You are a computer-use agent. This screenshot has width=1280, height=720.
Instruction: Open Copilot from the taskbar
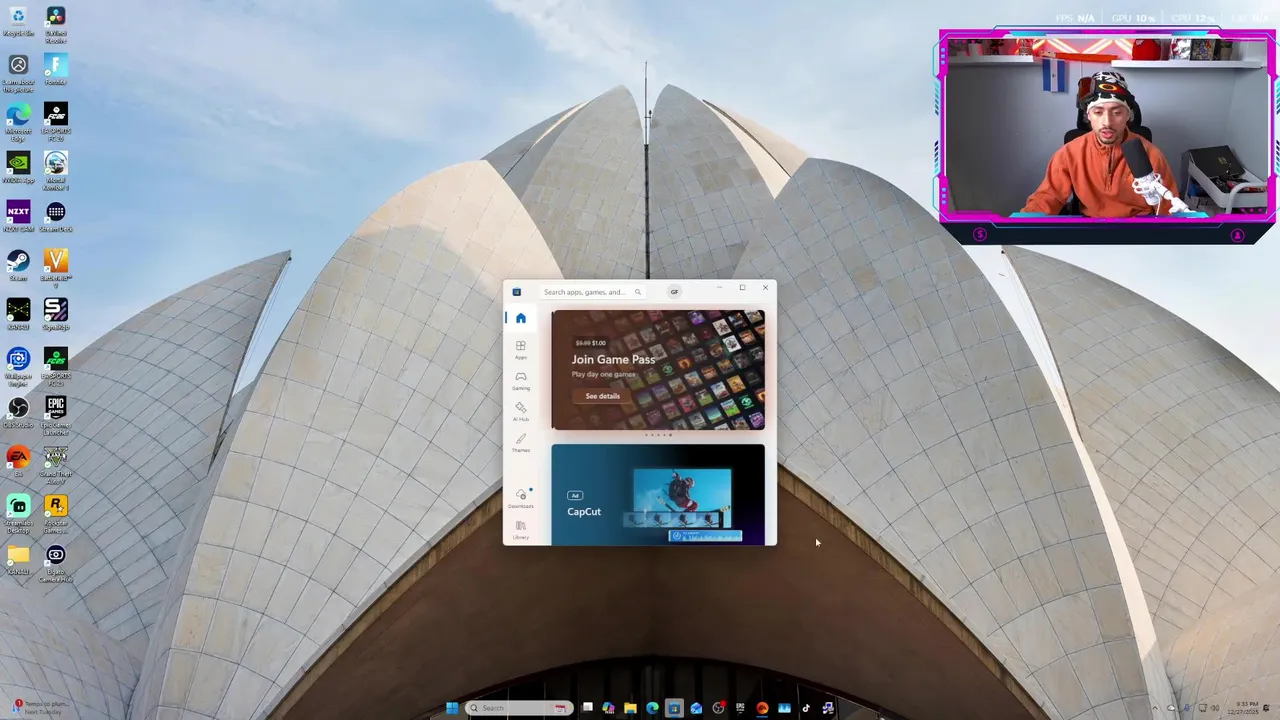point(608,708)
